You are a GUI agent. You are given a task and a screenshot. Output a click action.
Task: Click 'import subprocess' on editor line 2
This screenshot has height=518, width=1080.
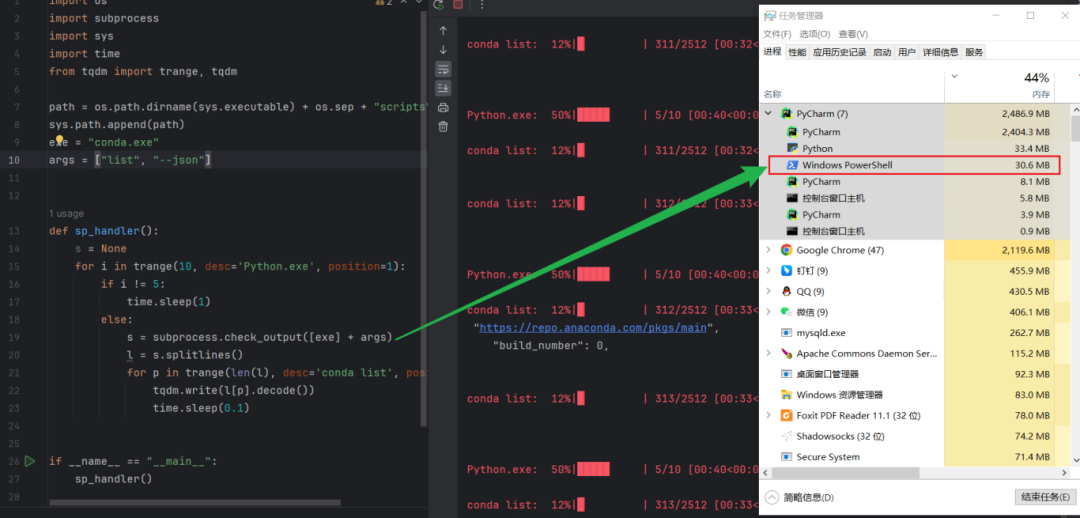104,18
